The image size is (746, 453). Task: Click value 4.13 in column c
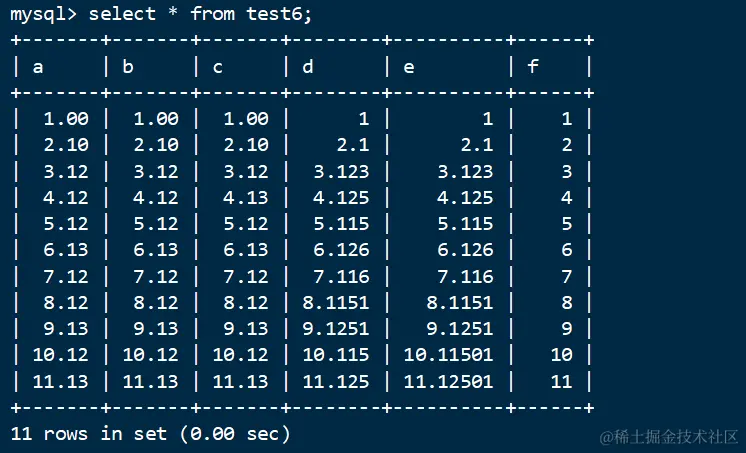246,197
